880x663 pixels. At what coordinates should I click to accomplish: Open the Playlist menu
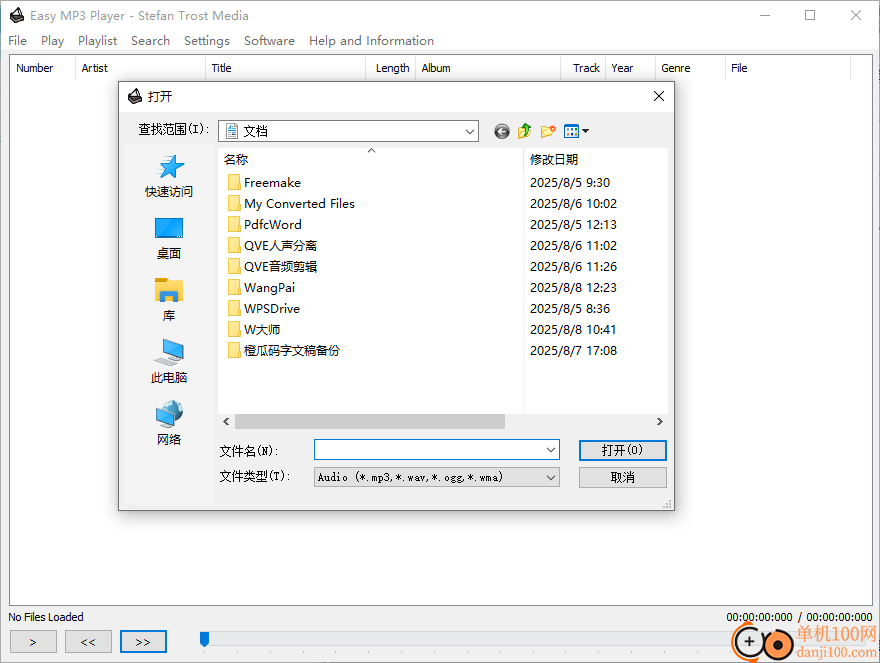tap(98, 41)
